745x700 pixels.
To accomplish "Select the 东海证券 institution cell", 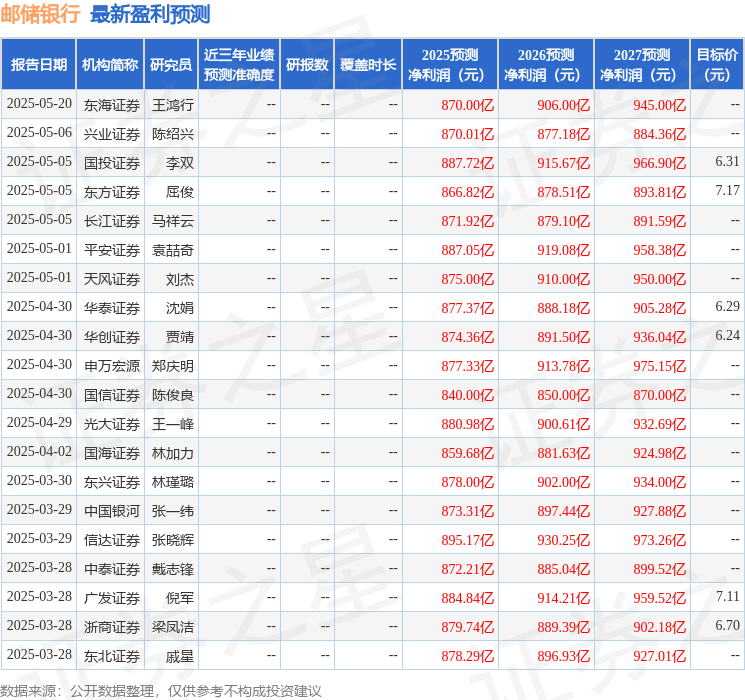I will [x=112, y=105].
